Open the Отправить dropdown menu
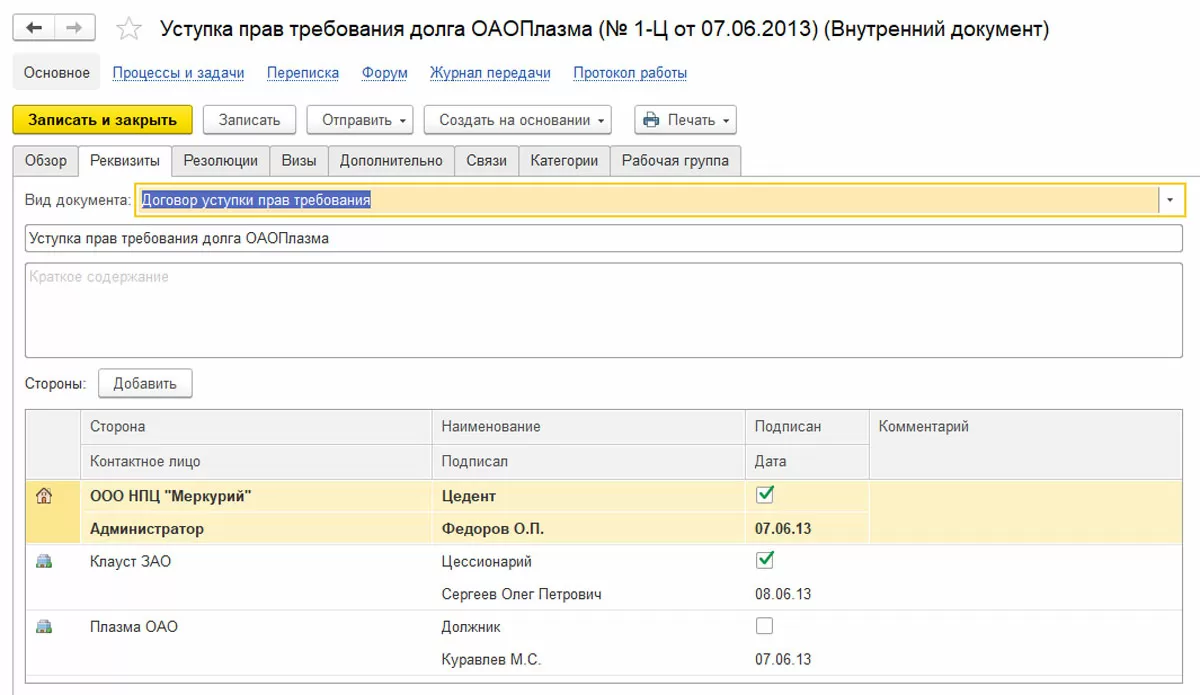 (359, 120)
